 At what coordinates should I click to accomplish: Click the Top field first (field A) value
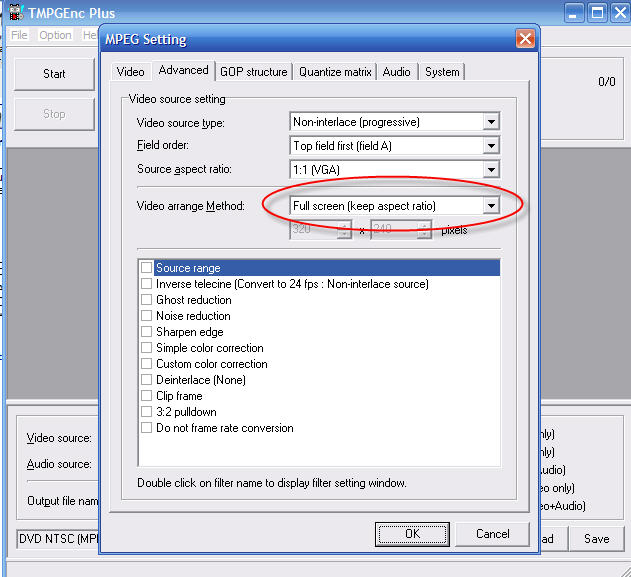click(342, 146)
